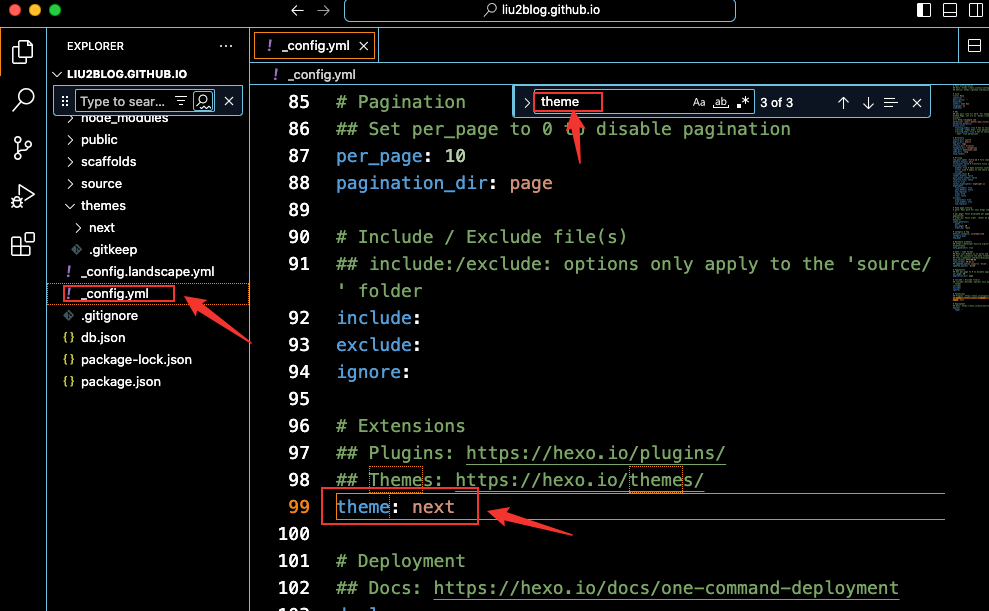This screenshot has height=611, width=989.
Task: Open the Source Control view
Action: 22,148
